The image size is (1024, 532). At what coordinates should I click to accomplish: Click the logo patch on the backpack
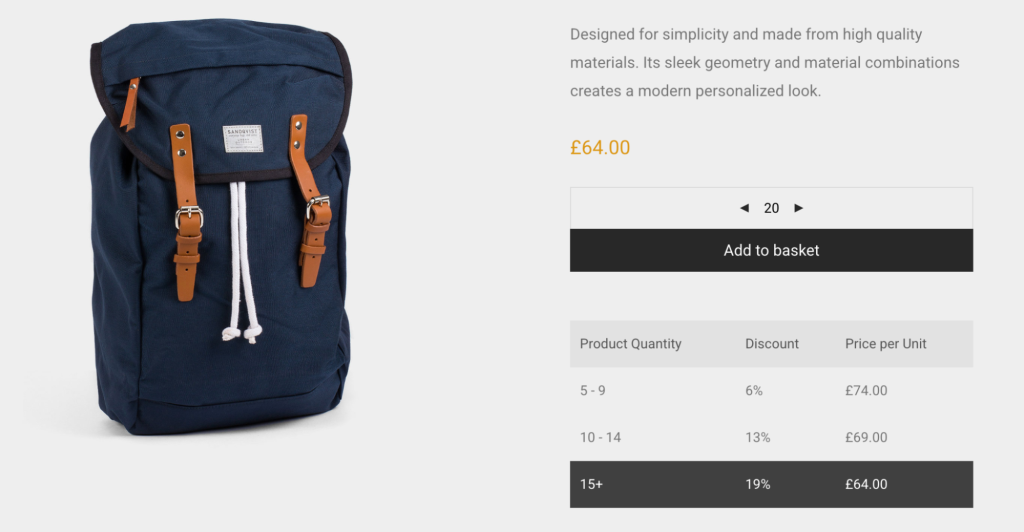tap(242, 138)
